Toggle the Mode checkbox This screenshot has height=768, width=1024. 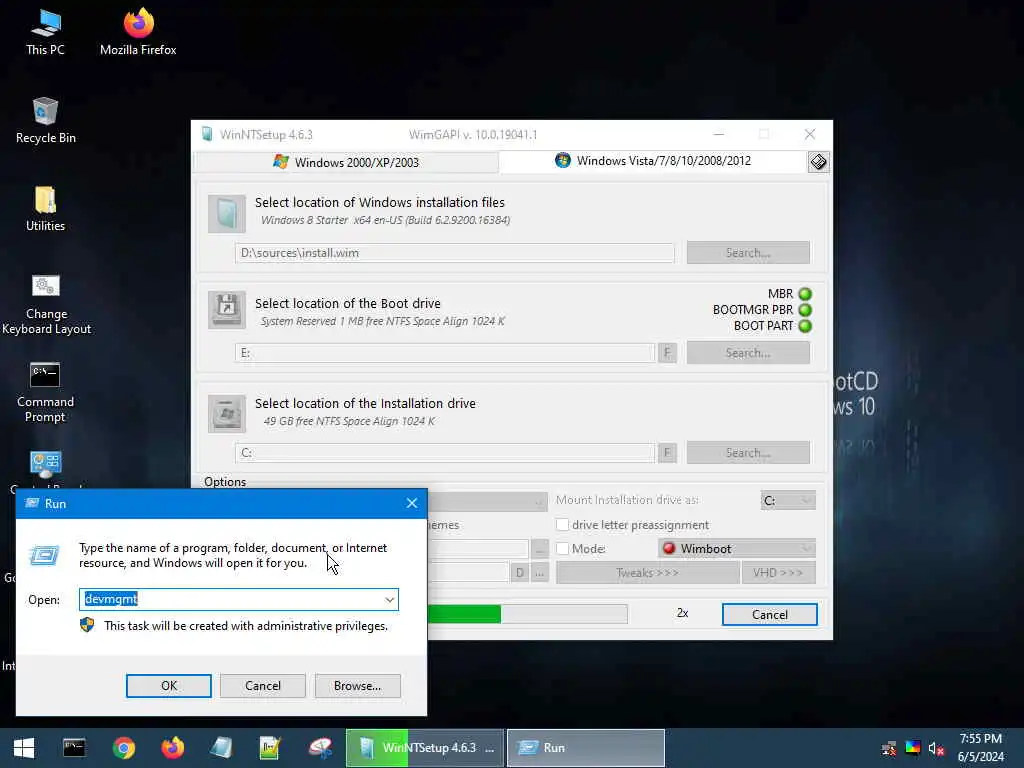[x=562, y=549]
